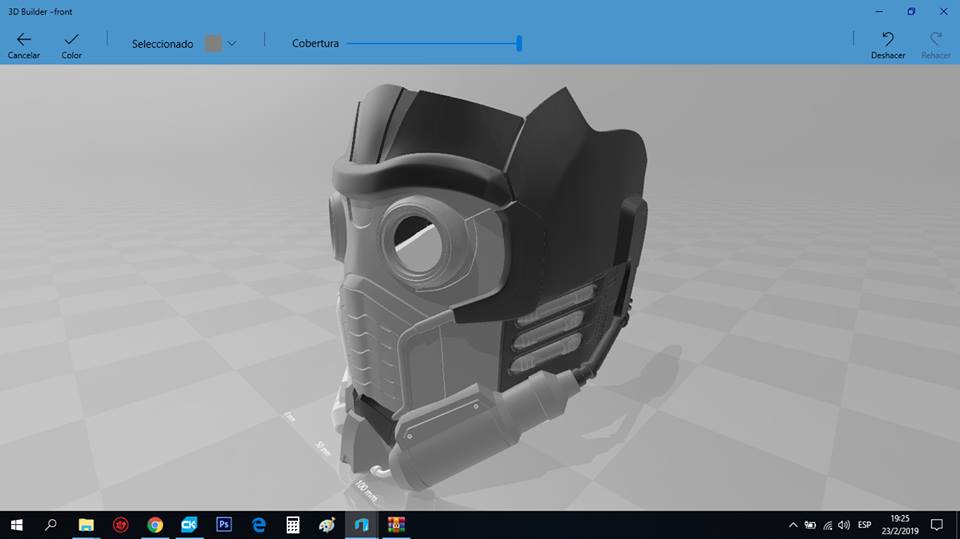
Task: Open the Action Center notifications
Action: tap(937, 525)
